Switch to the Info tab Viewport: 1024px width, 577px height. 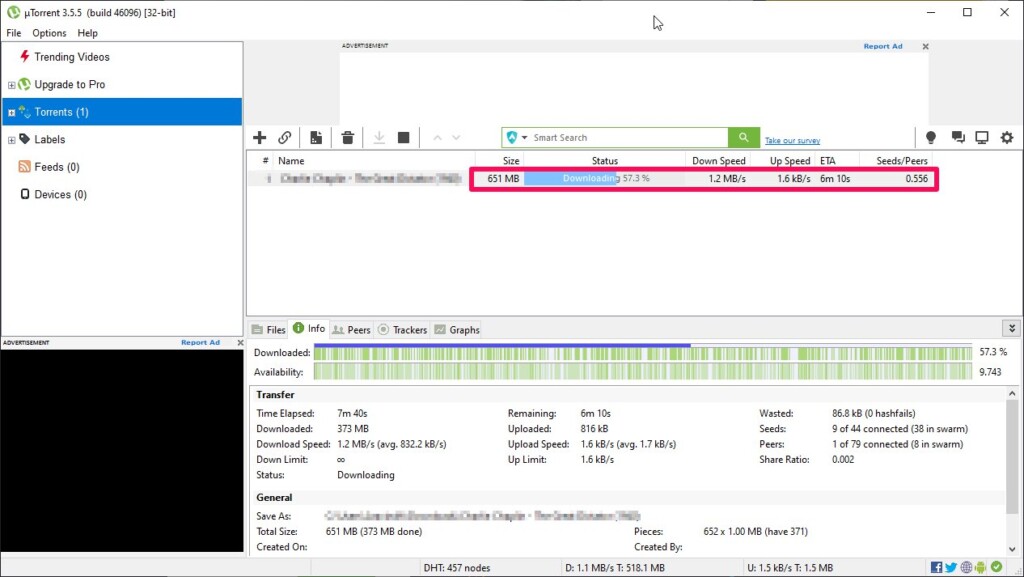coord(309,328)
